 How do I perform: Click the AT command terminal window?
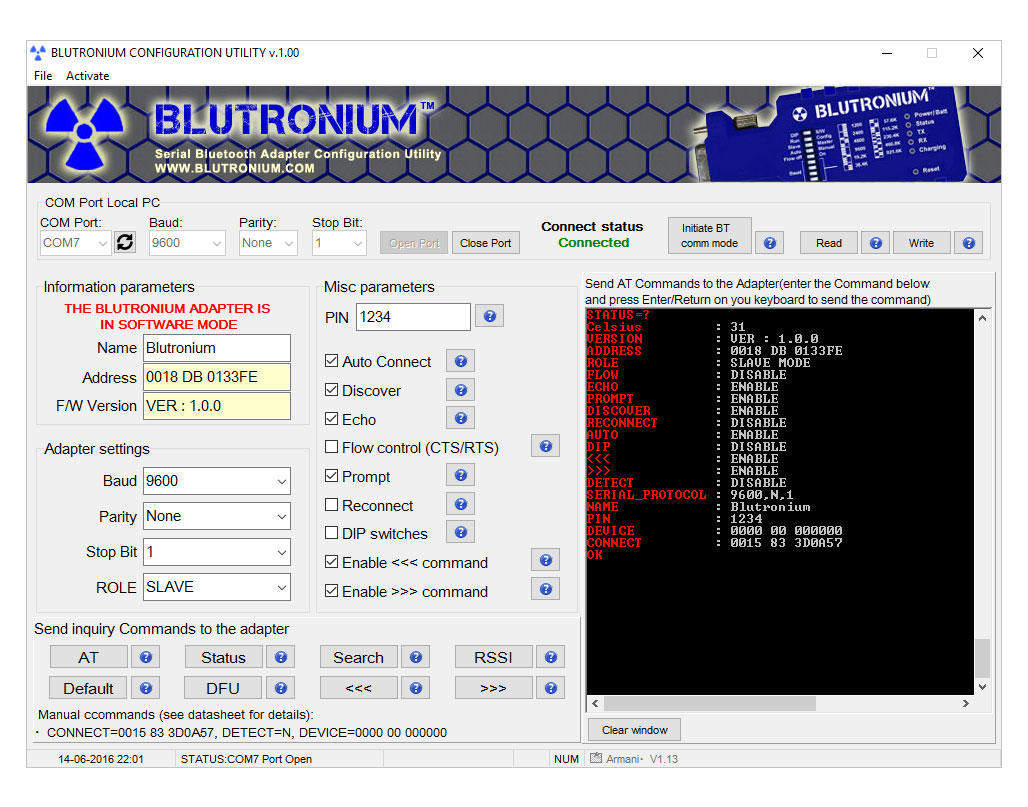pyautogui.click(x=780, y=502)
